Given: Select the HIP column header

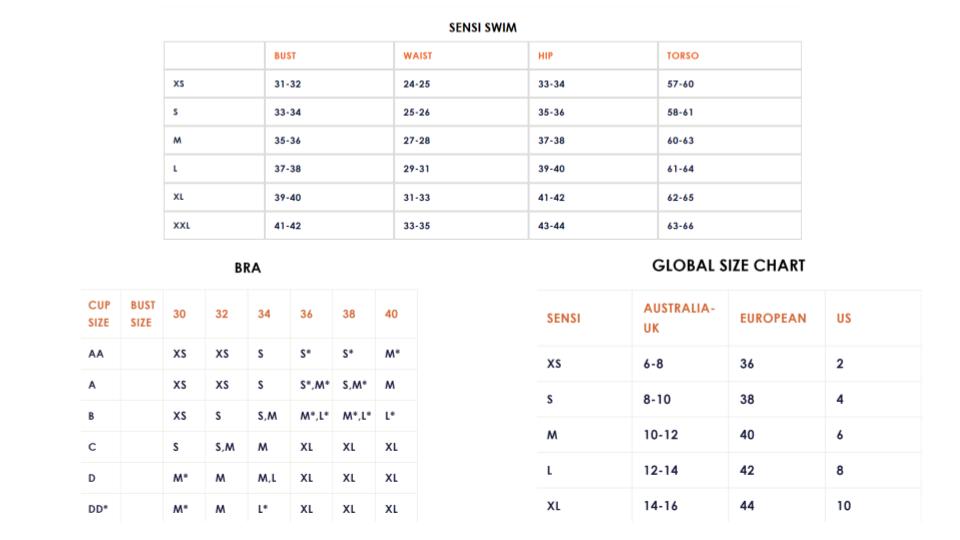Looking at the screenshot, I should pos(545,56).
